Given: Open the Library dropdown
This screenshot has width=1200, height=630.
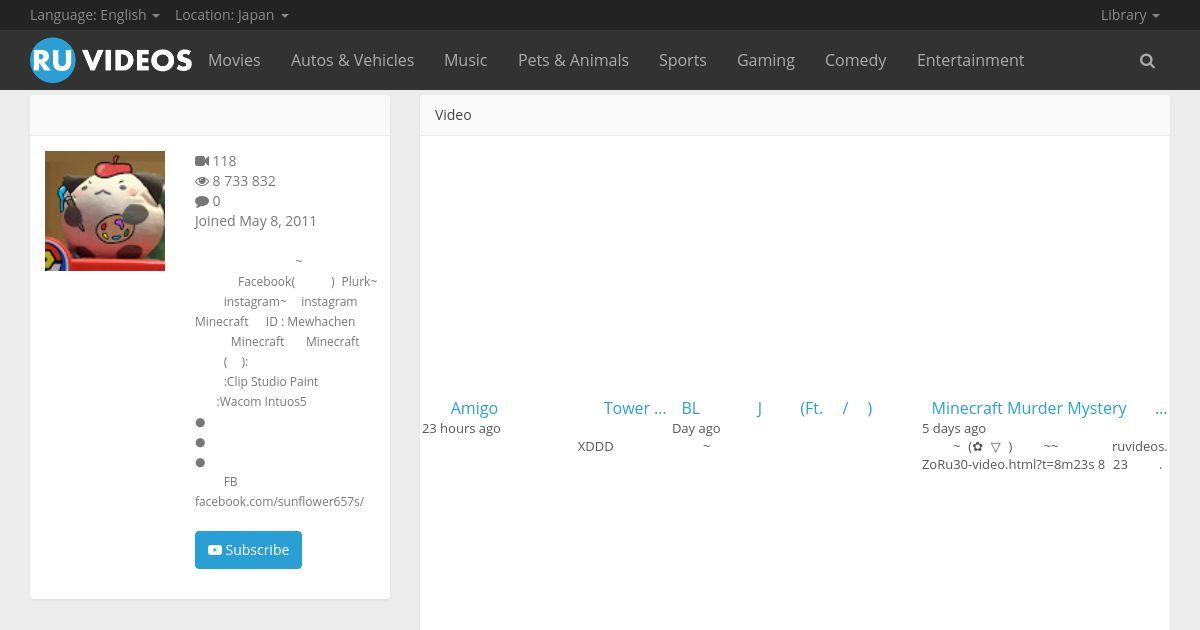Looking at the screenshot, I should (1130, 15).
